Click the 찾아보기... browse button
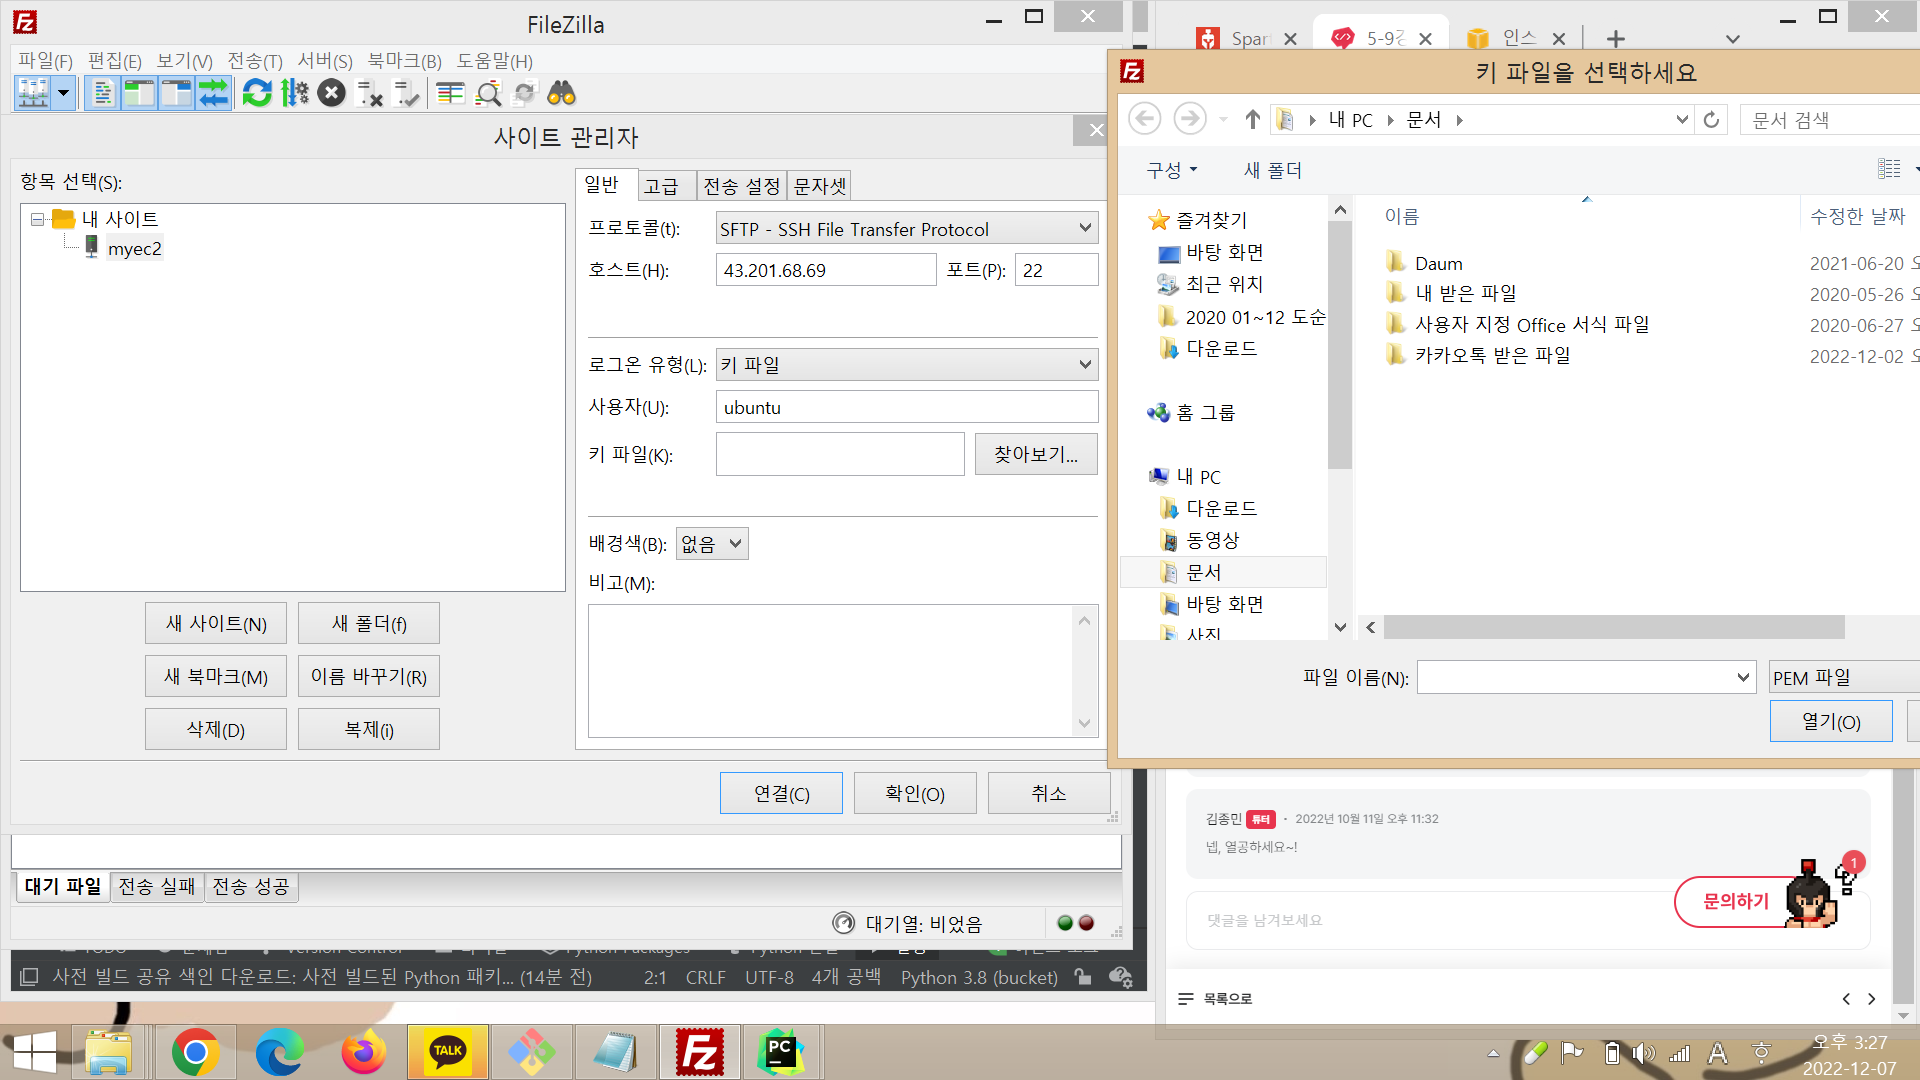 point(1036,454)
